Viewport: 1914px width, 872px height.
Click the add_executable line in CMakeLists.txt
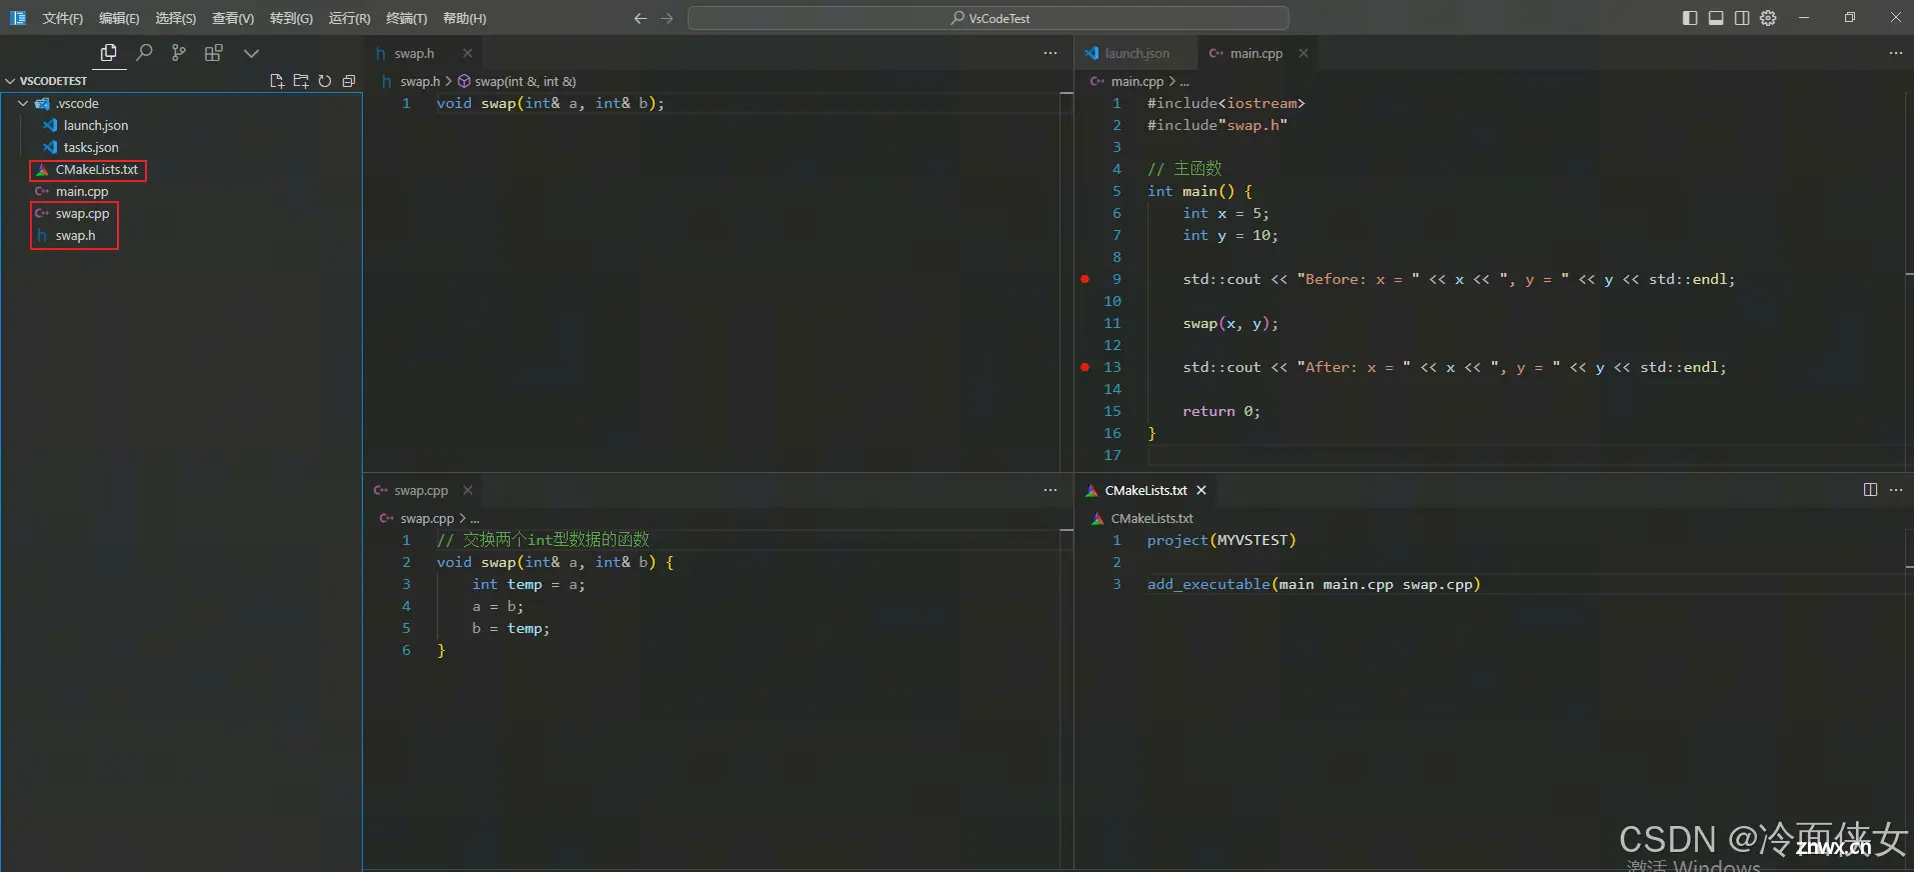tap(1313, 584)
